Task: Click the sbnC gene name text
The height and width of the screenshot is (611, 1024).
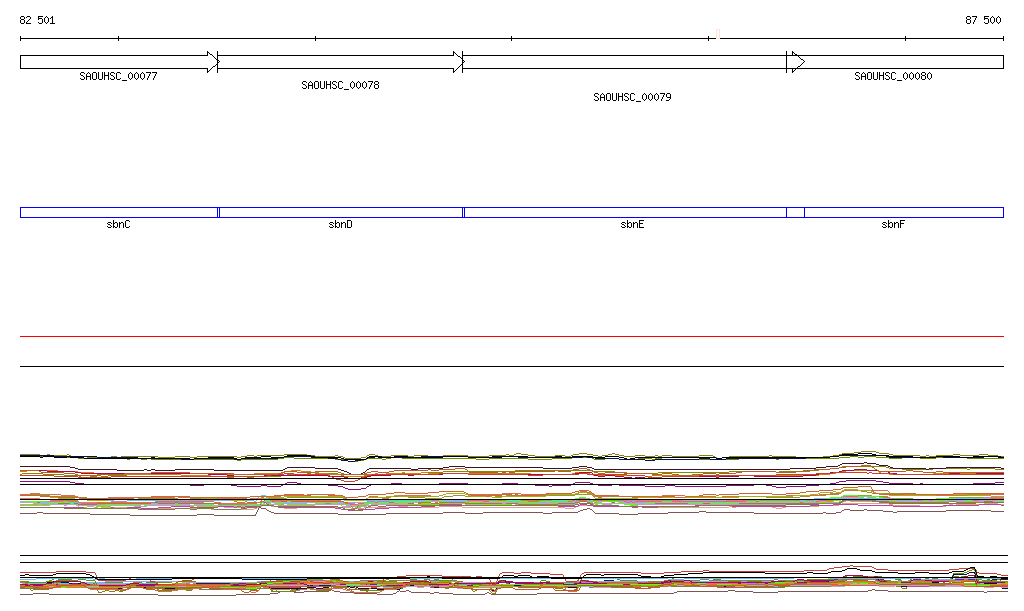Action: coord(118,225)
